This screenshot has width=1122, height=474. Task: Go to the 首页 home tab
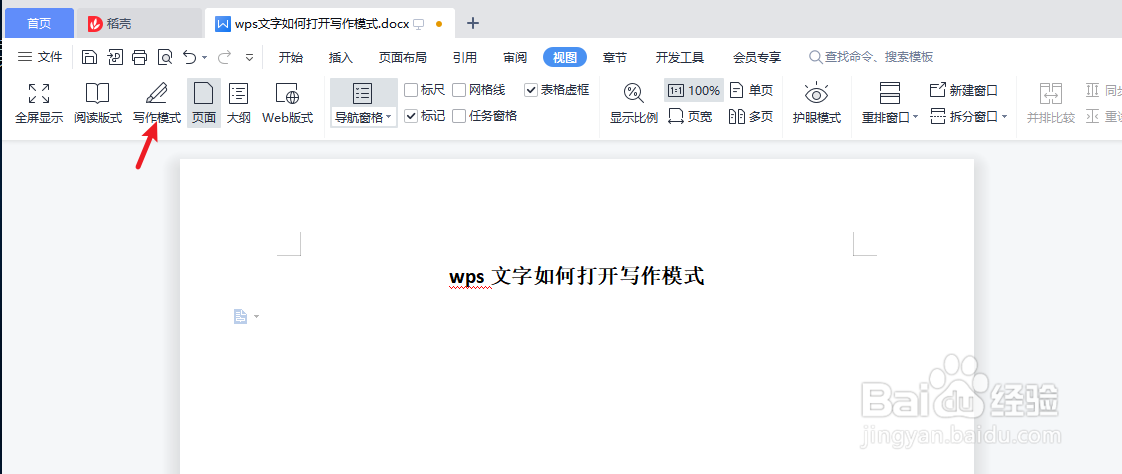coord(39,24)
